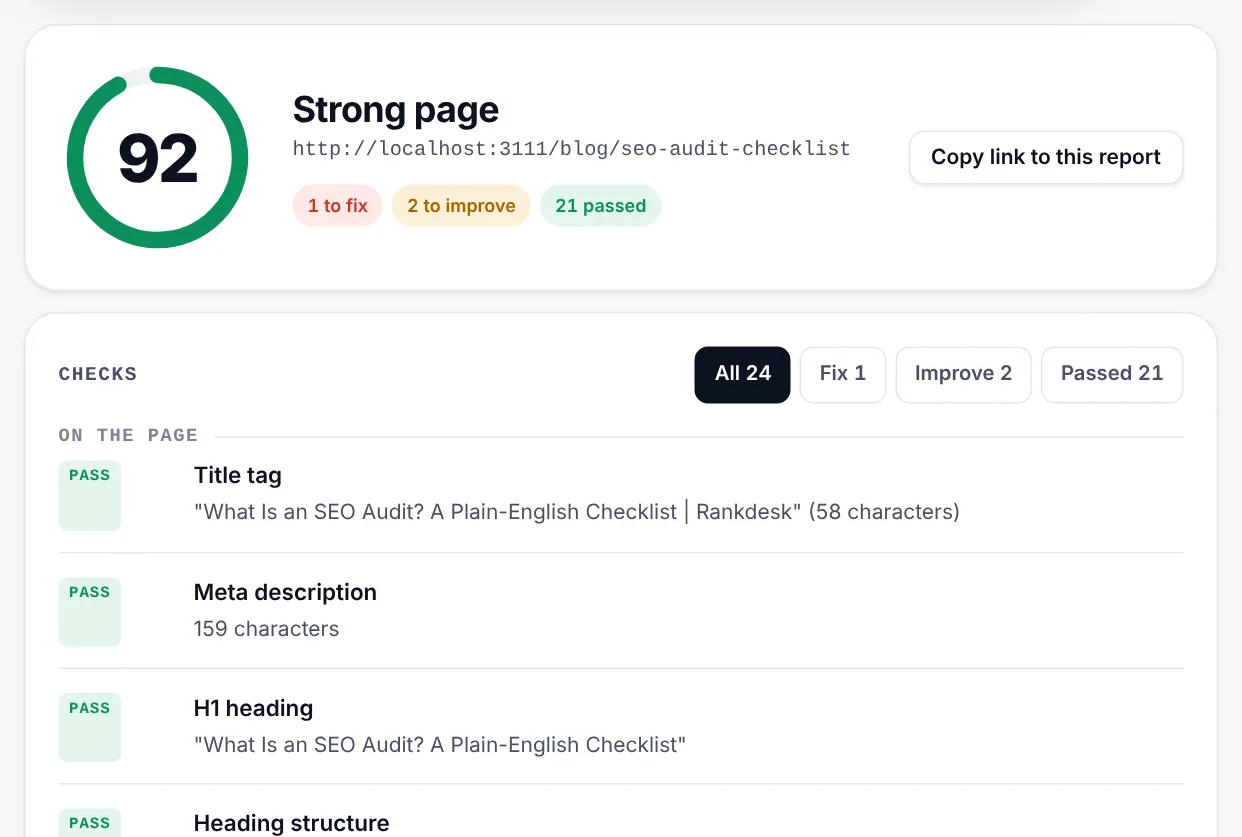Image resolution: width=1242 pixels, height=837 pixels.
Task: Click the CHECKS section label
Action: point(98,374)
